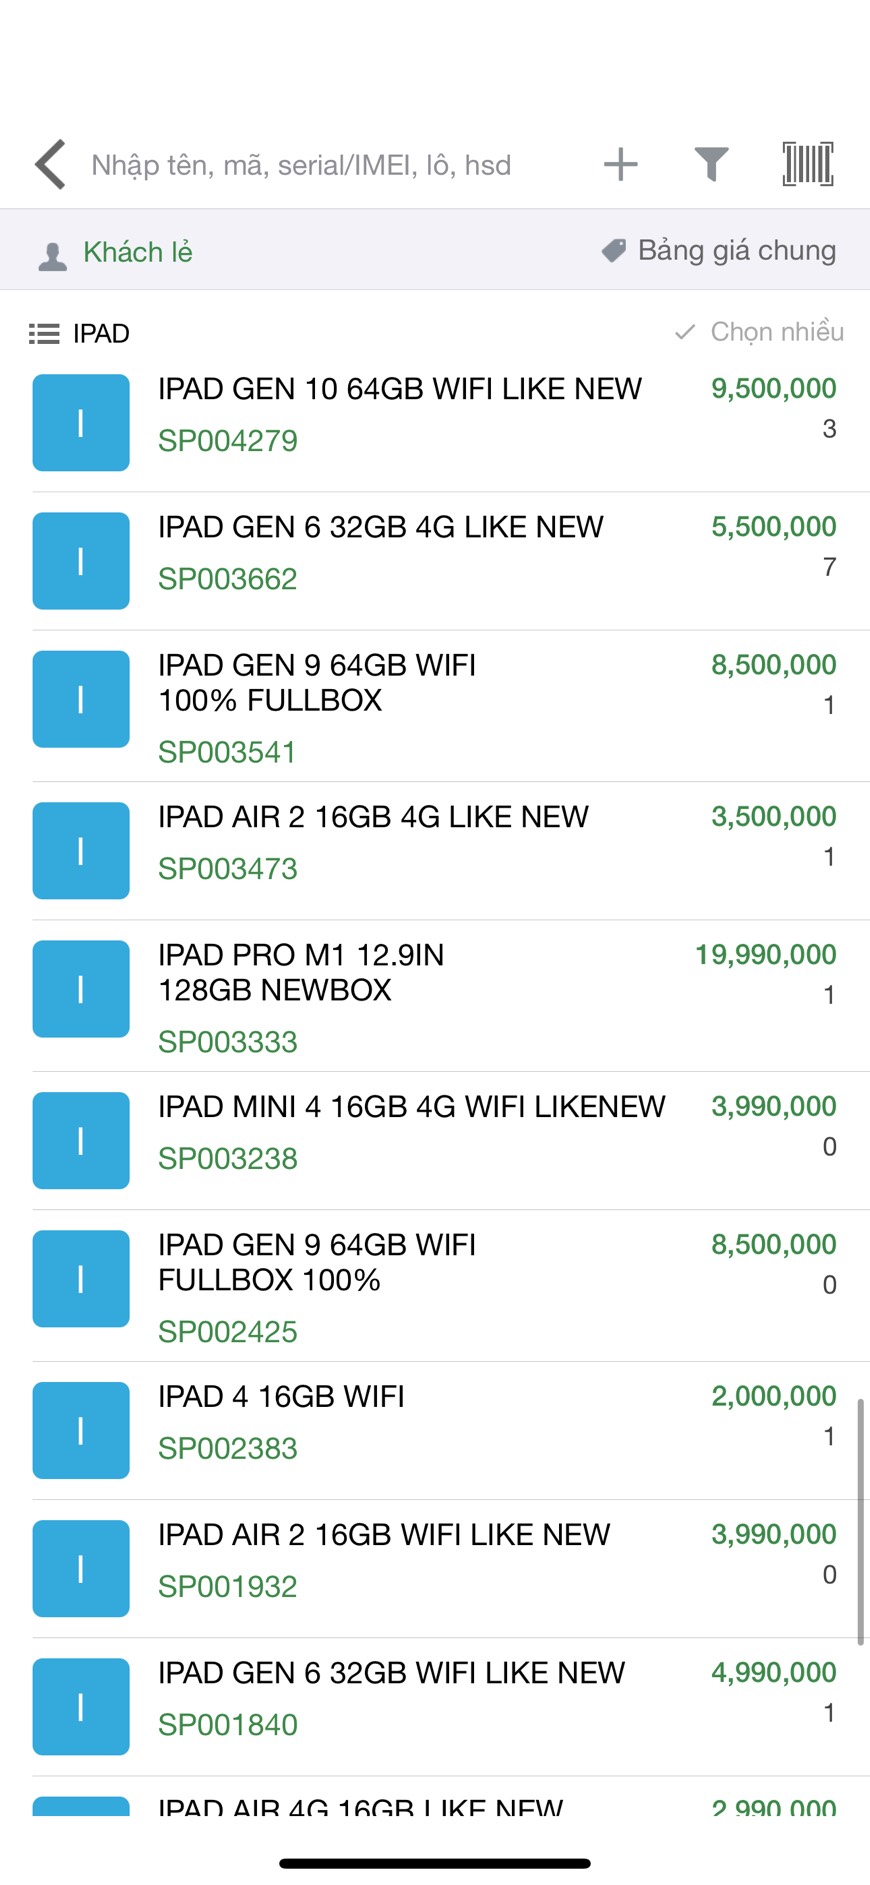Select IPAD AIR 2 16GB 4G LIKE NEW
Viewport: 870px width, 1885px height.
(373, 816)
